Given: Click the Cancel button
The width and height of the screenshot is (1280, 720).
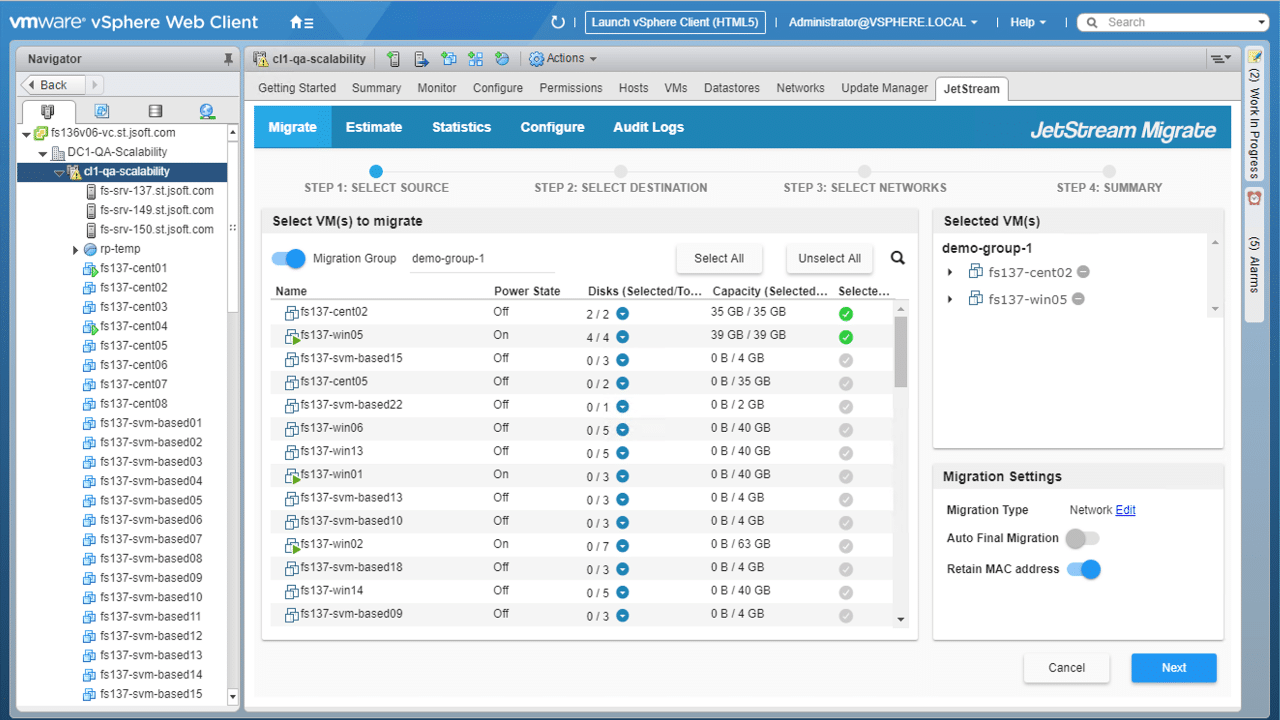Looking at the screenshot, I should (1066, 668).
